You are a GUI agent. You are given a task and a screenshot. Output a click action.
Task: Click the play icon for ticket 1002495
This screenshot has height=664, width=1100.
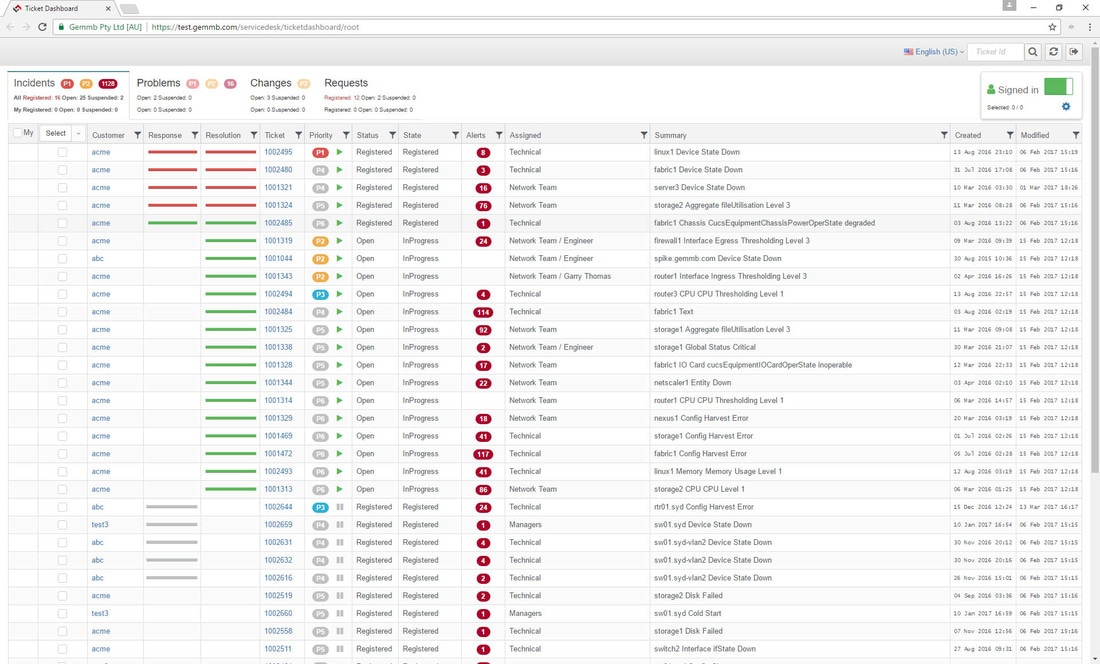[340, 151]
